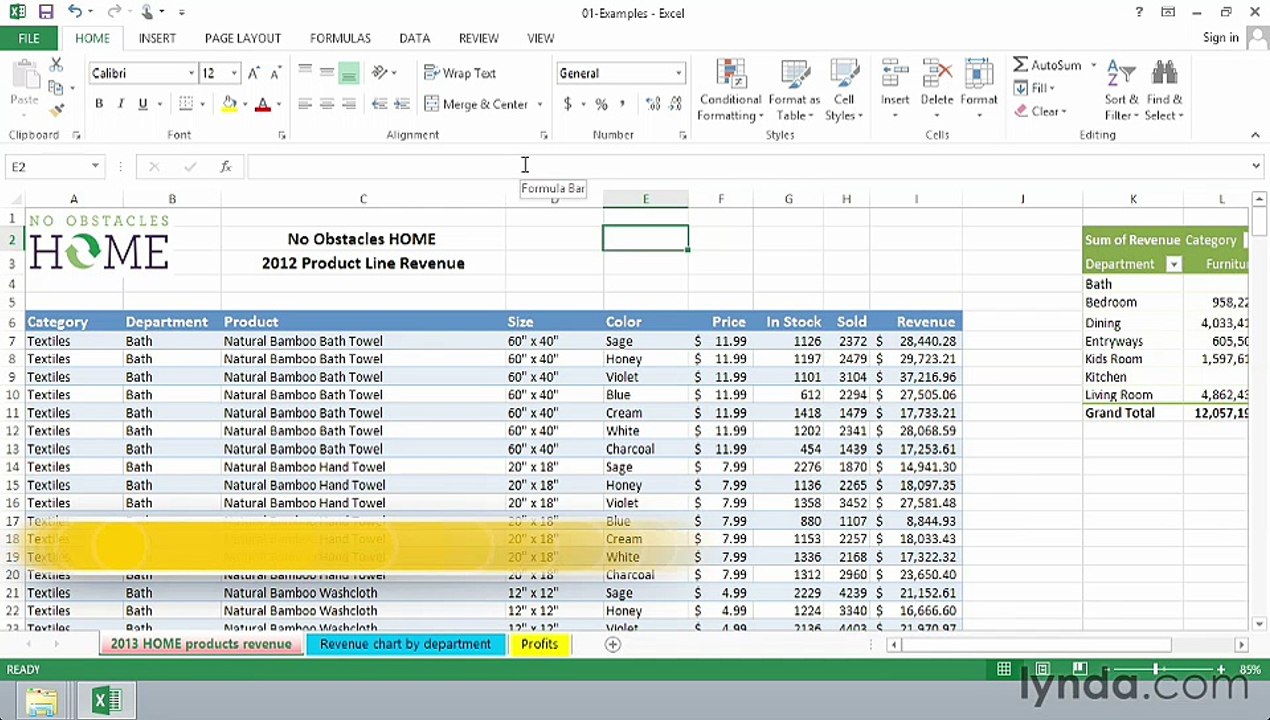The image size is (1270, 720).
Task: Click the Excel icon in taskbar
Action: point(106,701)
